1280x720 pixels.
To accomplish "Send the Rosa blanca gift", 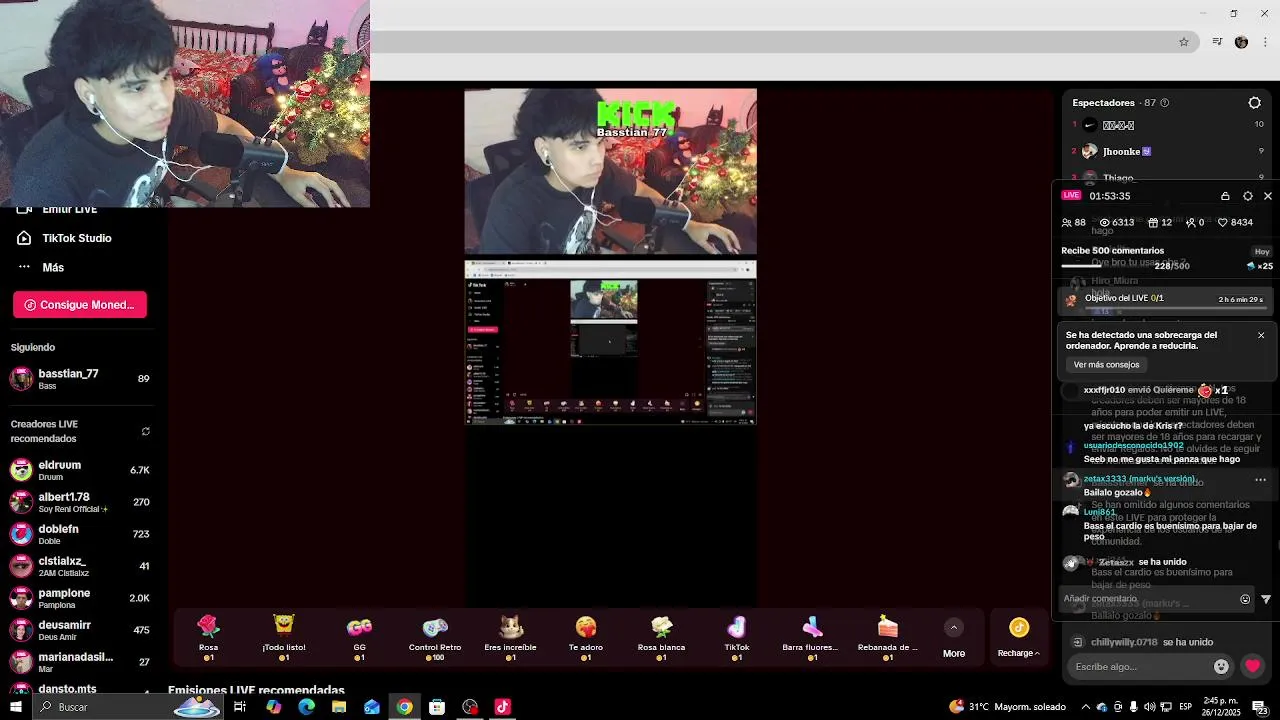I will pos(661,637).
